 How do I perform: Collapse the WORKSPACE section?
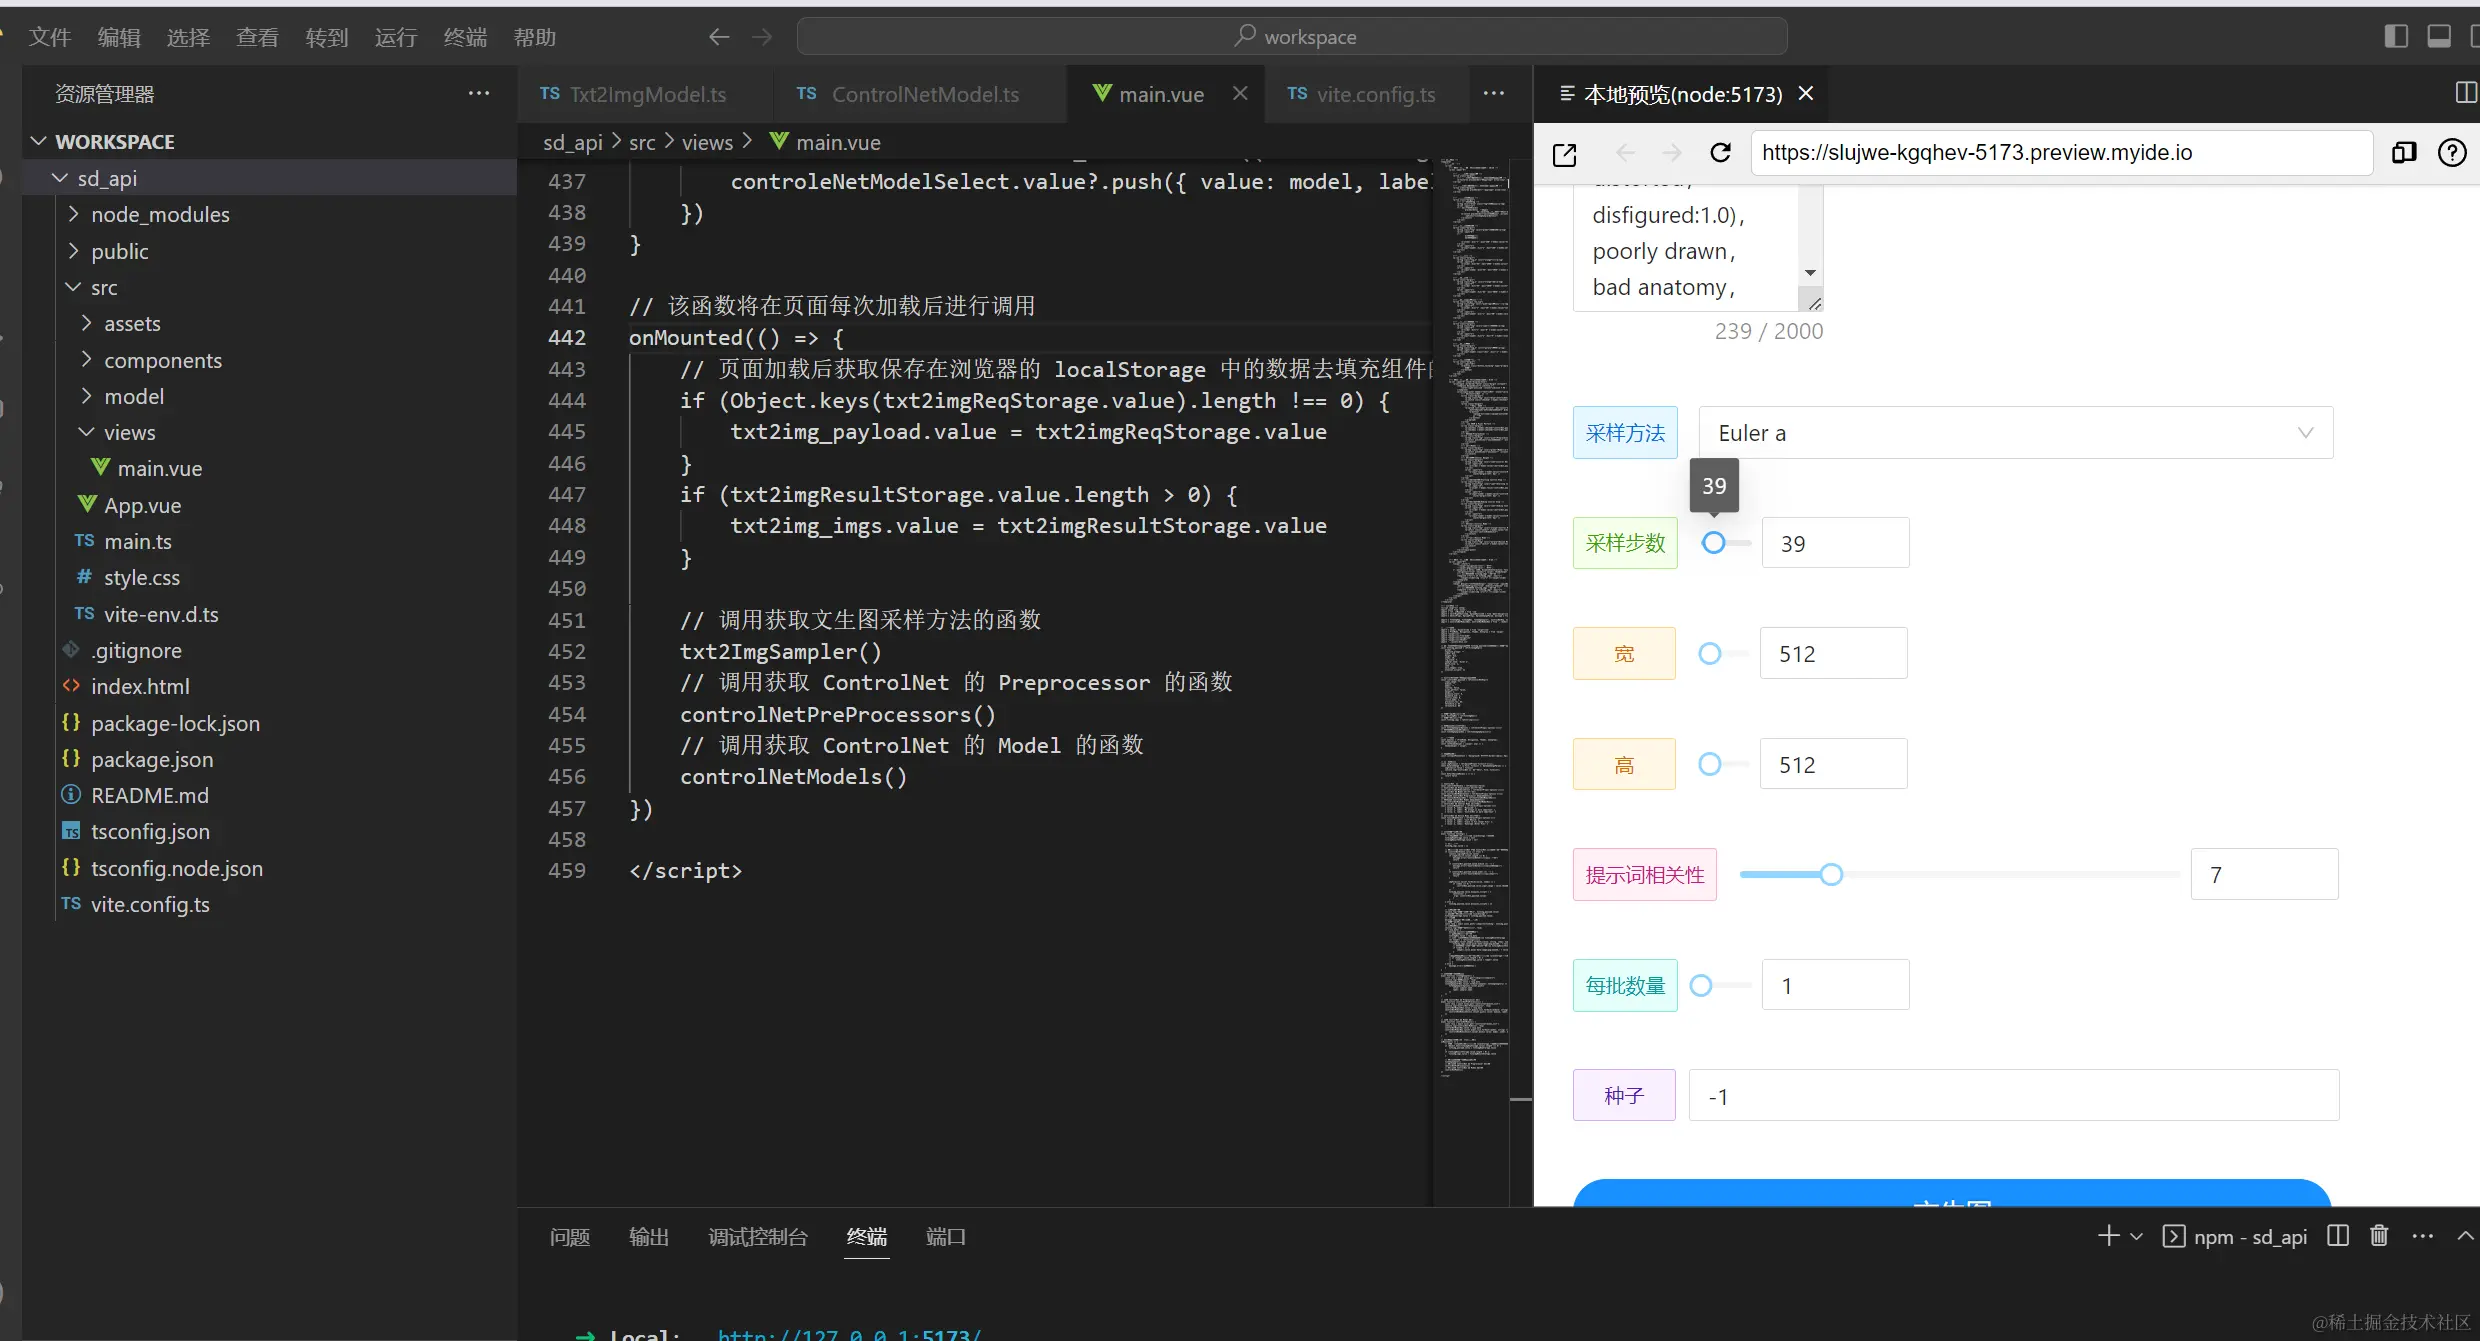(x=39, y=141)
